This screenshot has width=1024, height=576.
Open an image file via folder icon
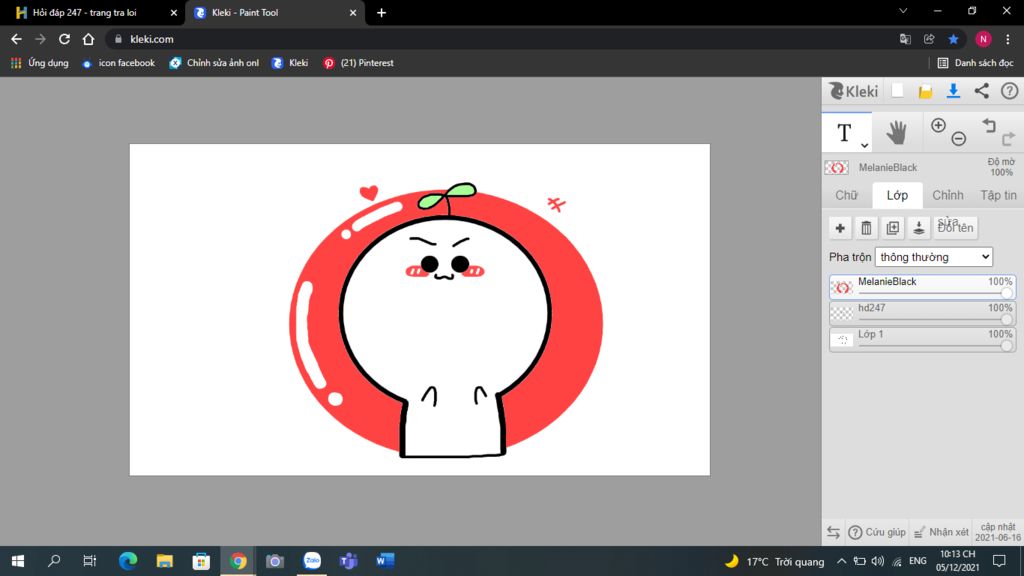[925, 91]
